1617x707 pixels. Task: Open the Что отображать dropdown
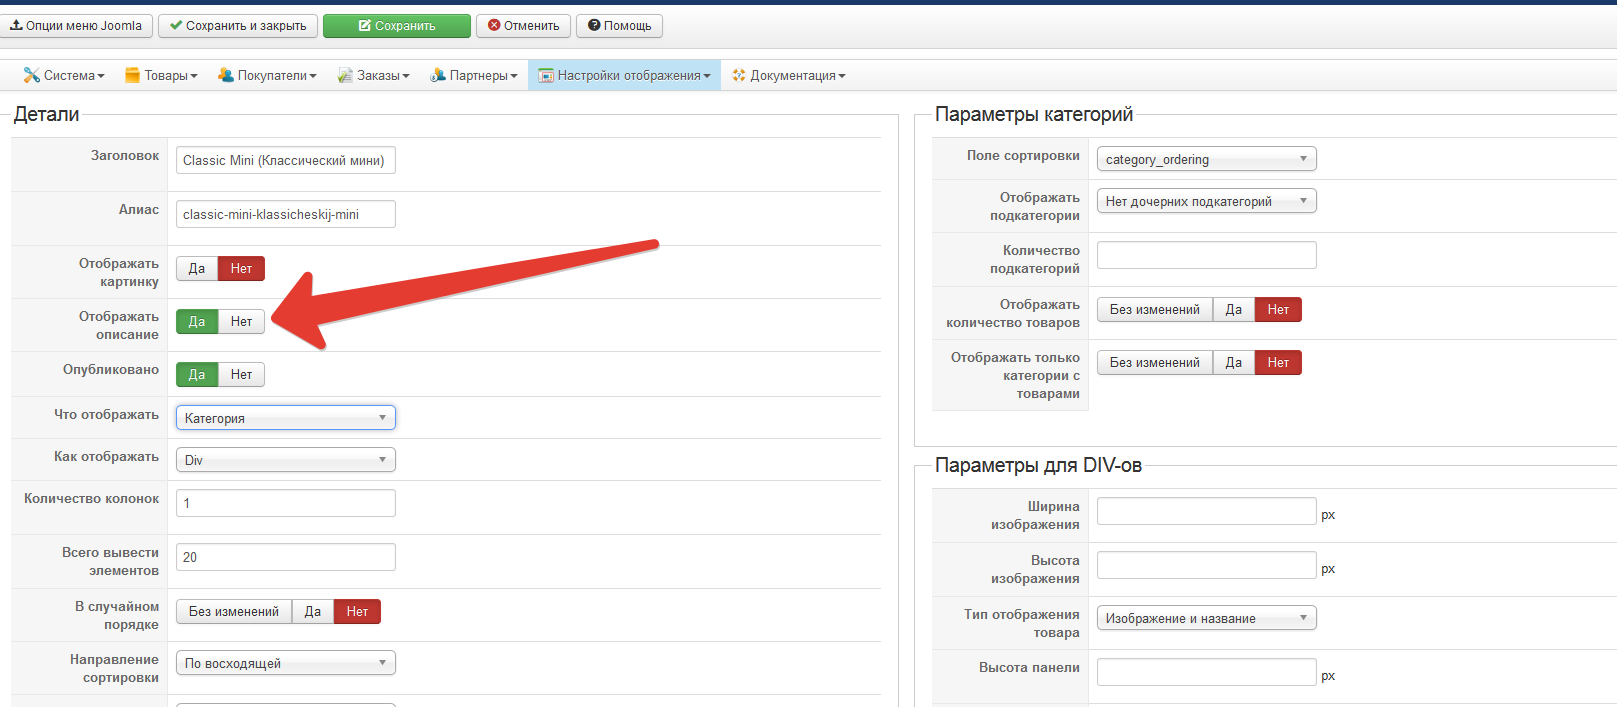286,418
